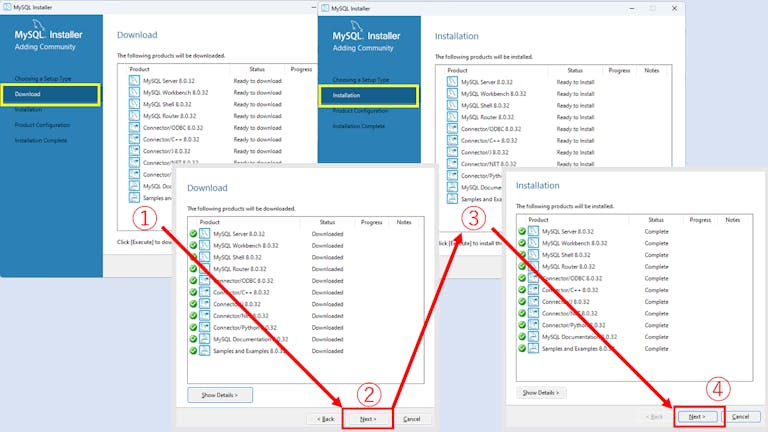Click MySQL Router icon in Ready to install list
The height and width of the screenshot is (432, 768).
pyautogui.click(x=452, y=117)
